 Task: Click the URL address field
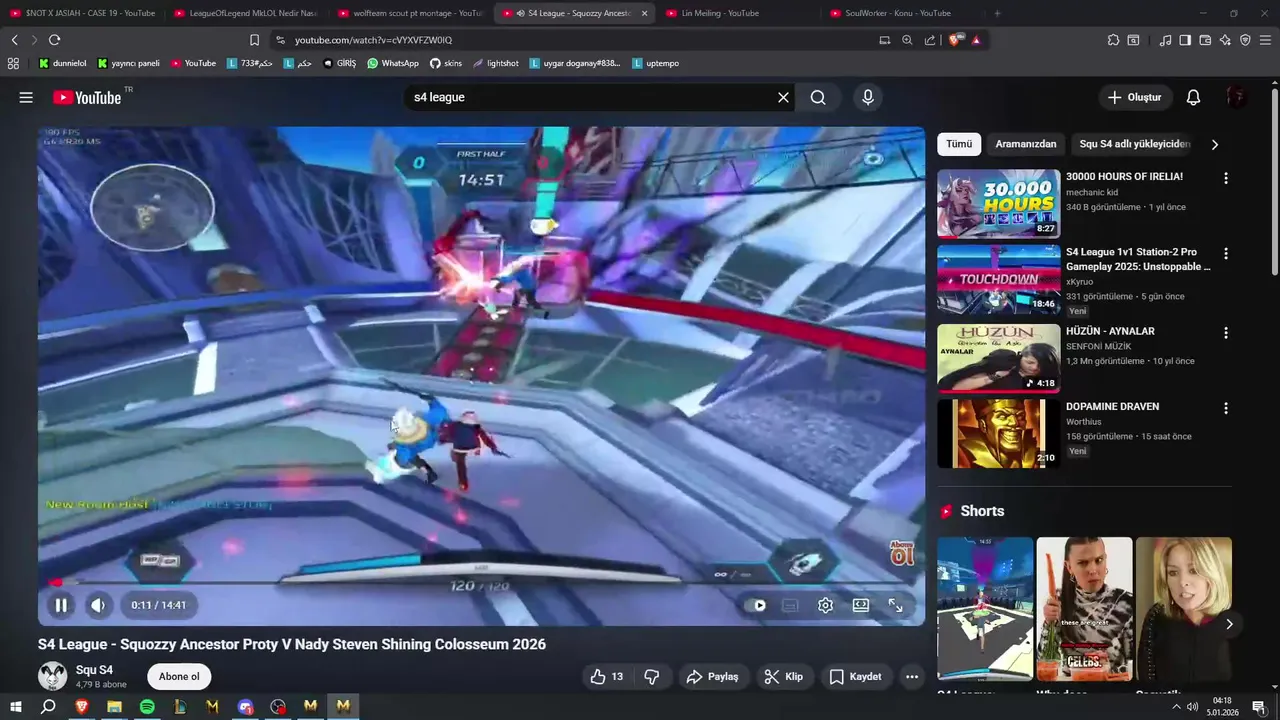click(x=570, y=40)
